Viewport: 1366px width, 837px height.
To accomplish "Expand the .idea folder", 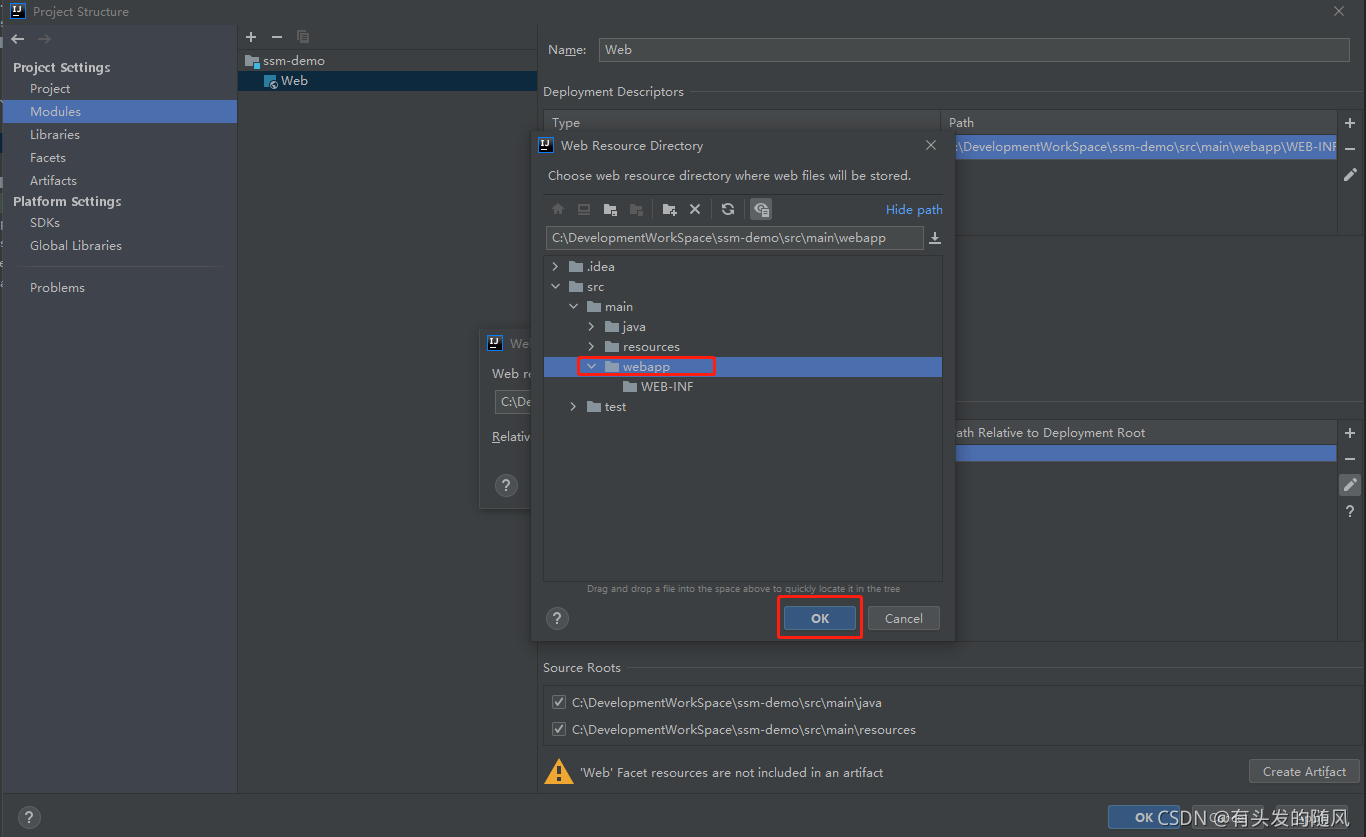I will pyautogui.click(x=556, y=267).
